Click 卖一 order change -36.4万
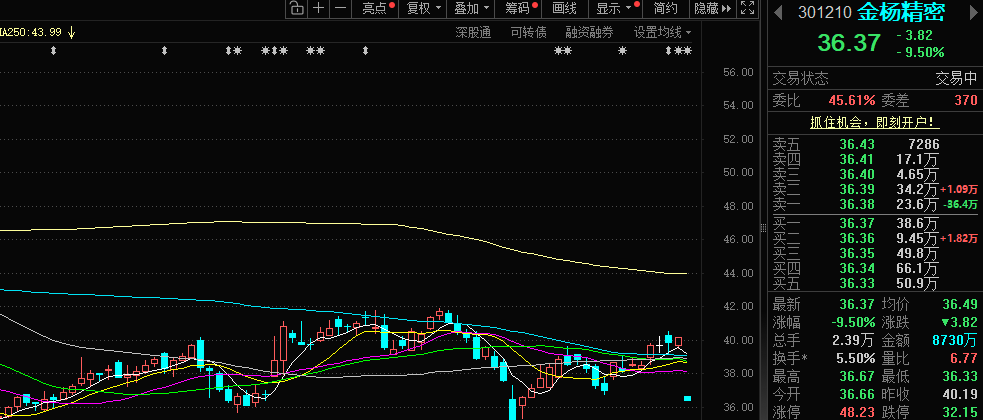The image size is (983, 420). click(x=959, y=204)
